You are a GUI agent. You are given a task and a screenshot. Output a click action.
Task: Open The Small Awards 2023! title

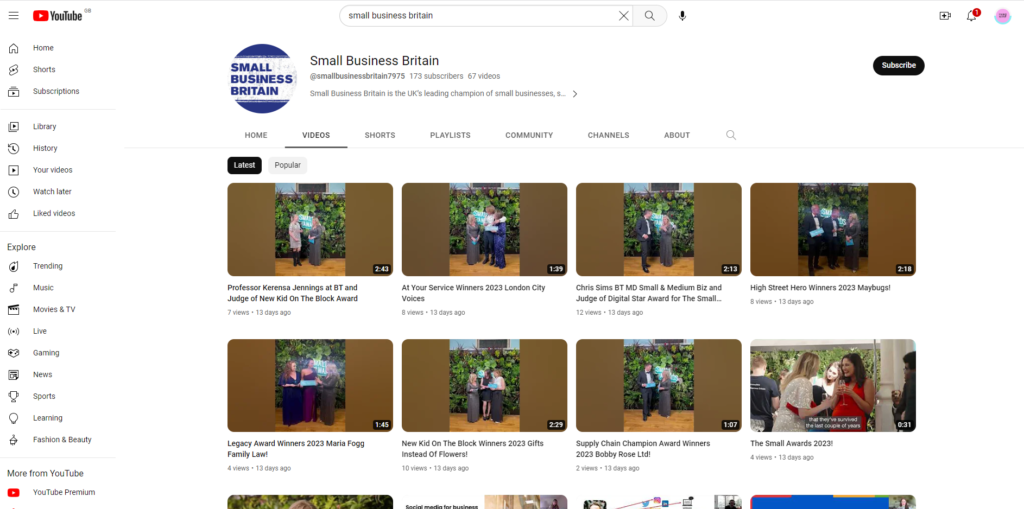point(792,443)
